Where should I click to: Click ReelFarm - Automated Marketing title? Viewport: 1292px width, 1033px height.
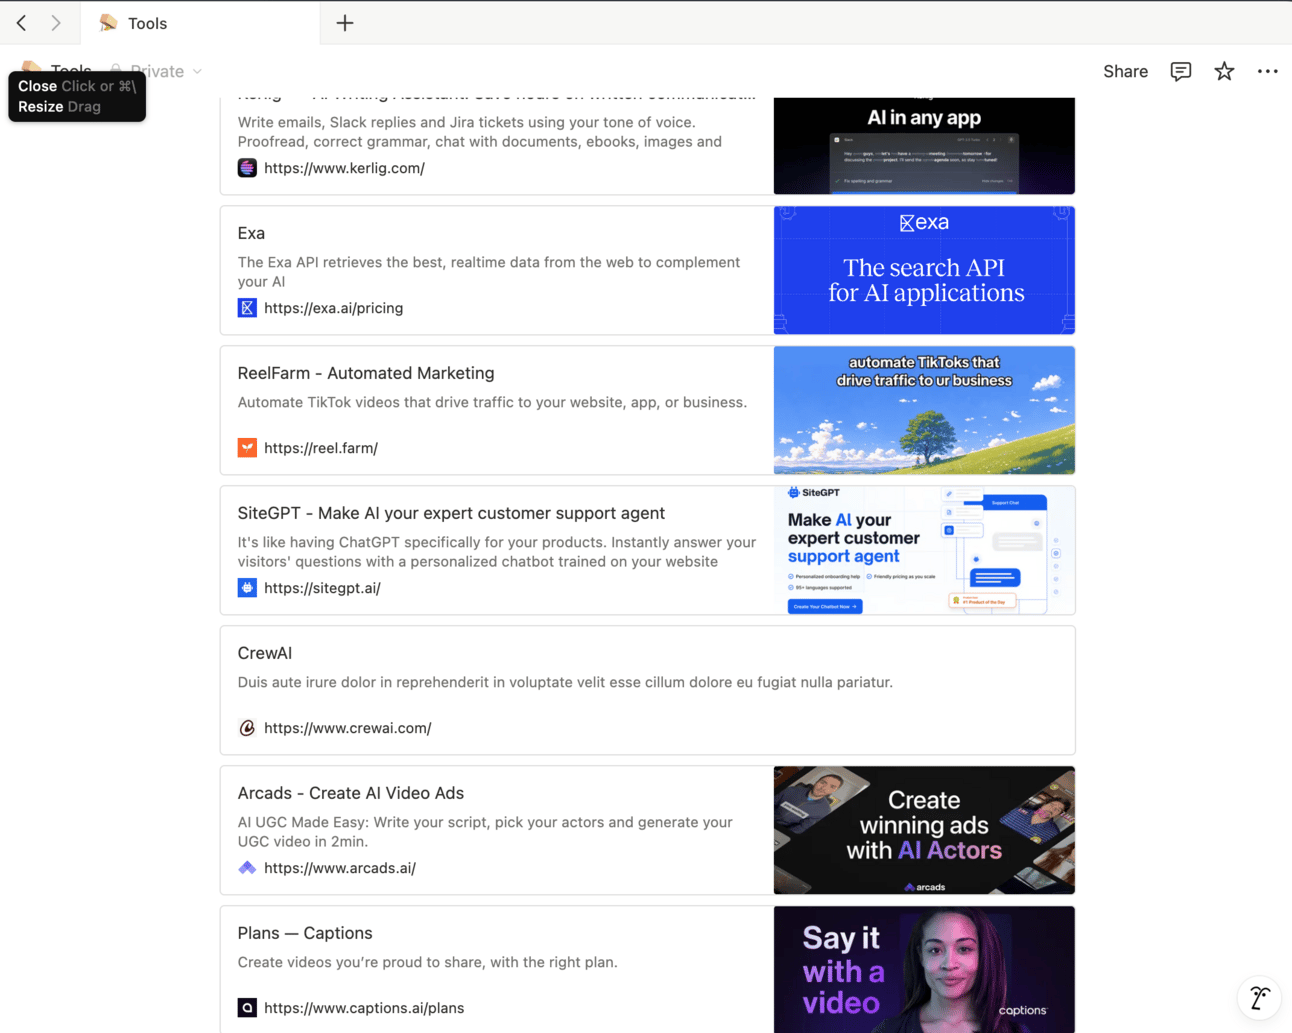[366, 373]
